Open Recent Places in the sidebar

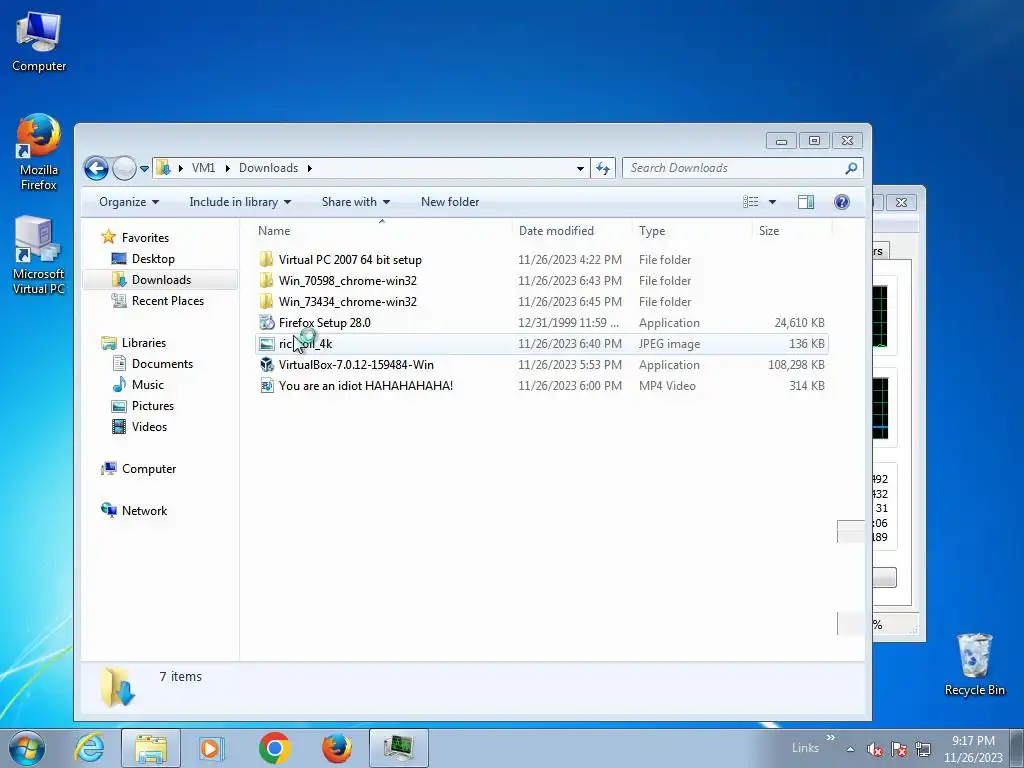(167, 300)
